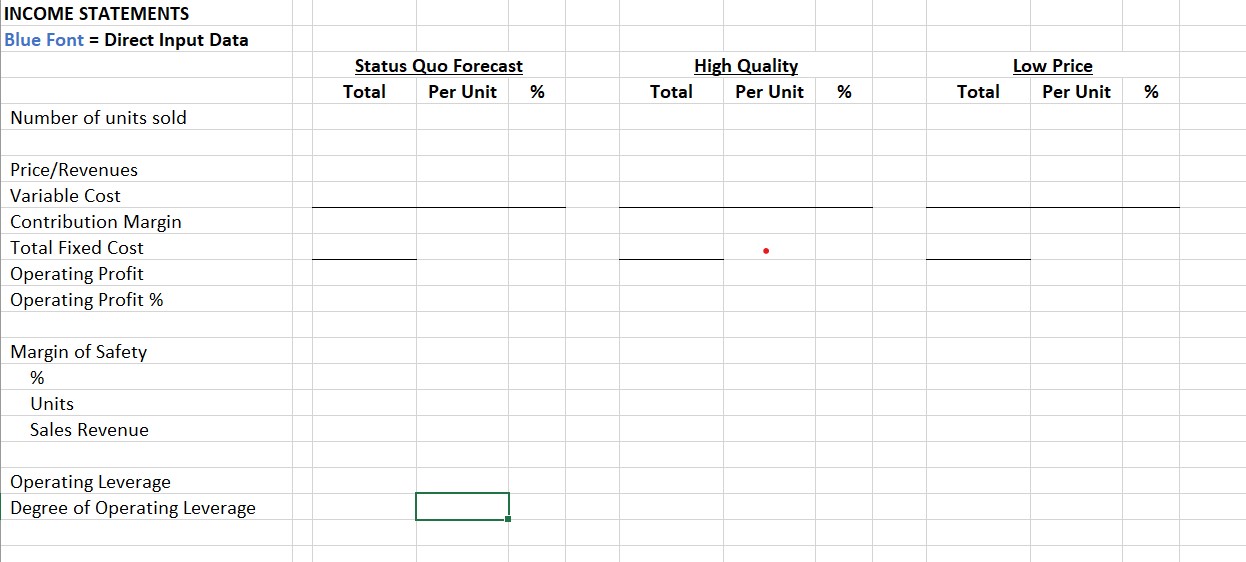Select the INCOME STATEMENTS title cell
The image size is (1246, 562).
(97, 14)
